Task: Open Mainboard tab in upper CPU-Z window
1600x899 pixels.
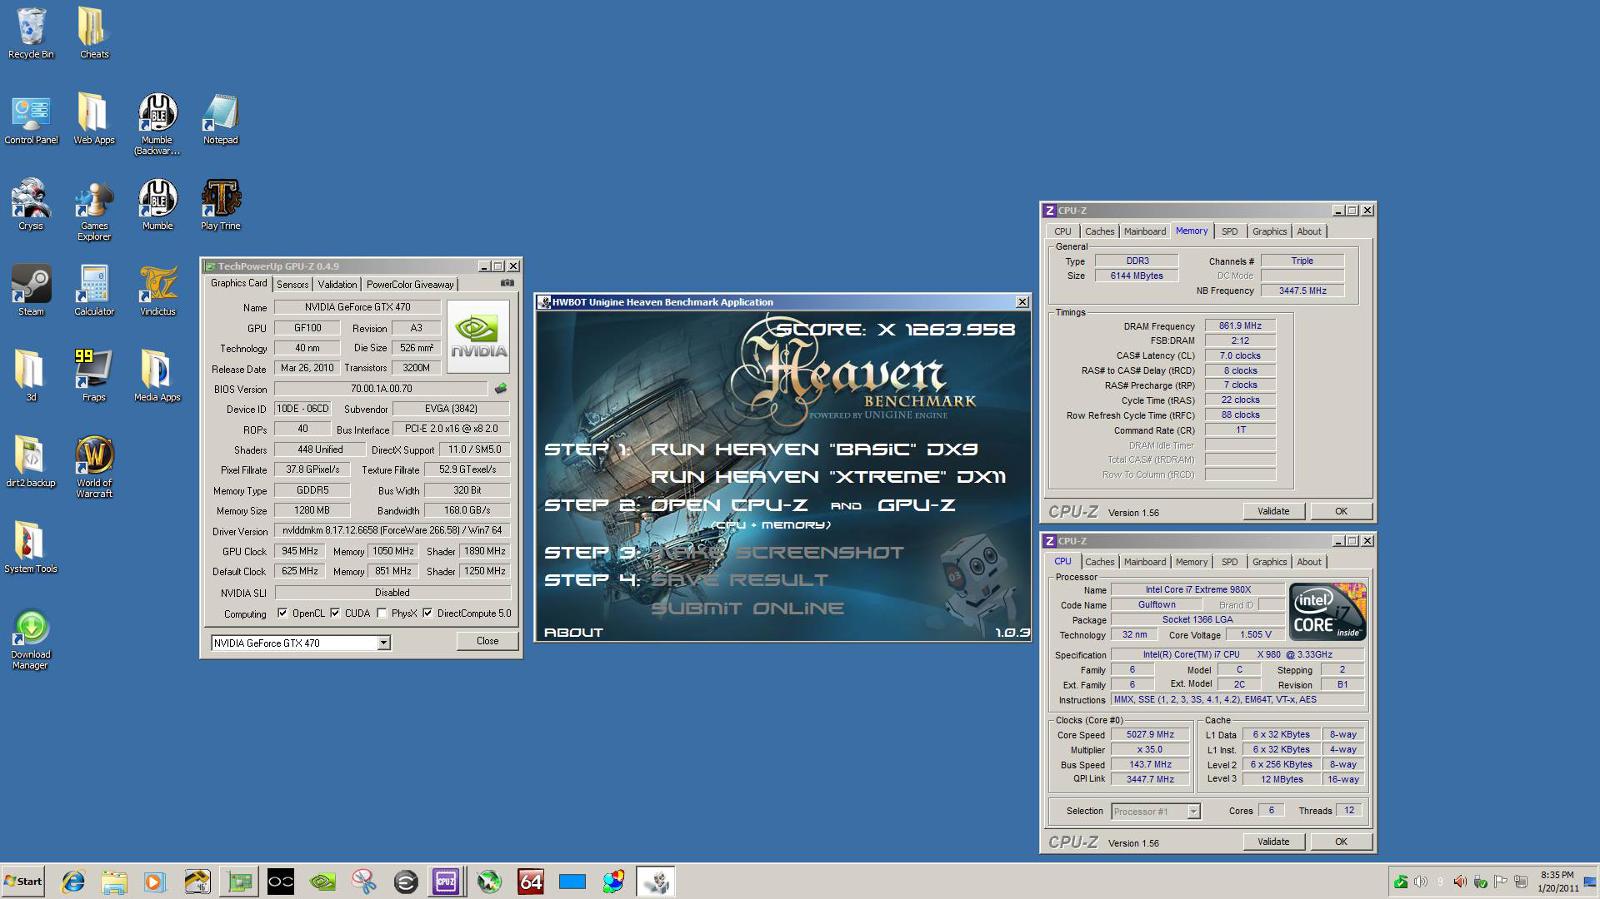Action: coord(1145,231)
